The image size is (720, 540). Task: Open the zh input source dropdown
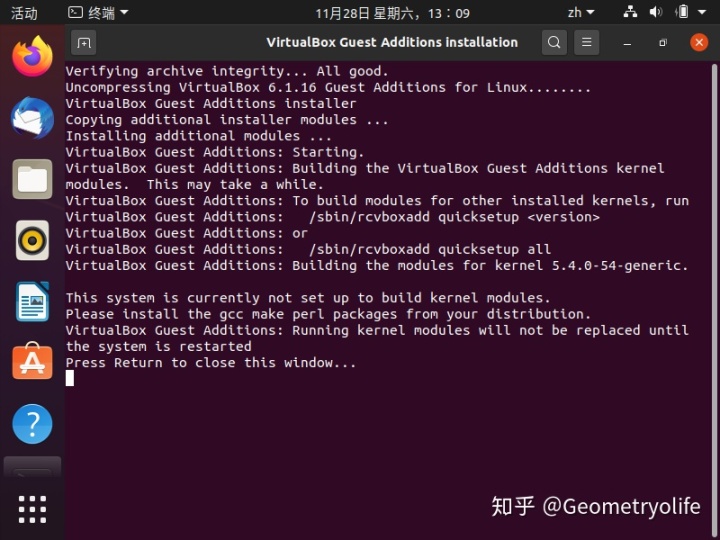[581, 12]
